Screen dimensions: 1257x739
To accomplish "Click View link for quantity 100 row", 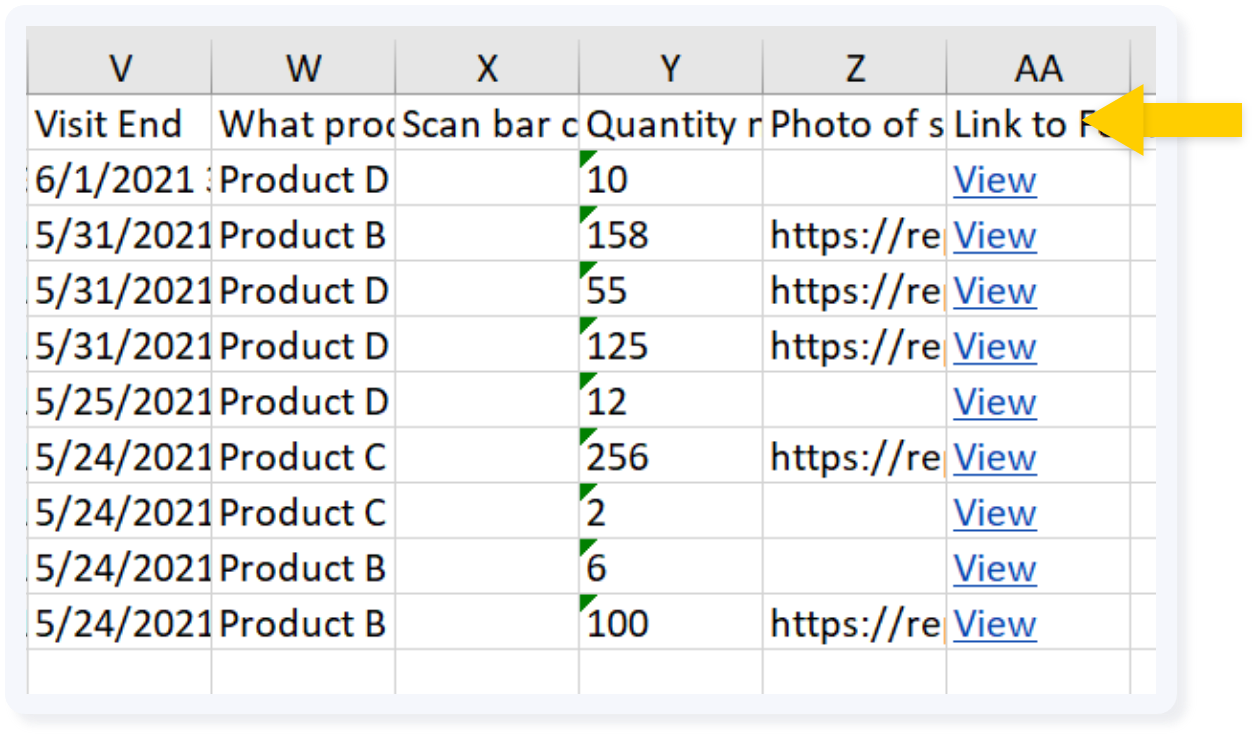I will click(x=994, y=624).
